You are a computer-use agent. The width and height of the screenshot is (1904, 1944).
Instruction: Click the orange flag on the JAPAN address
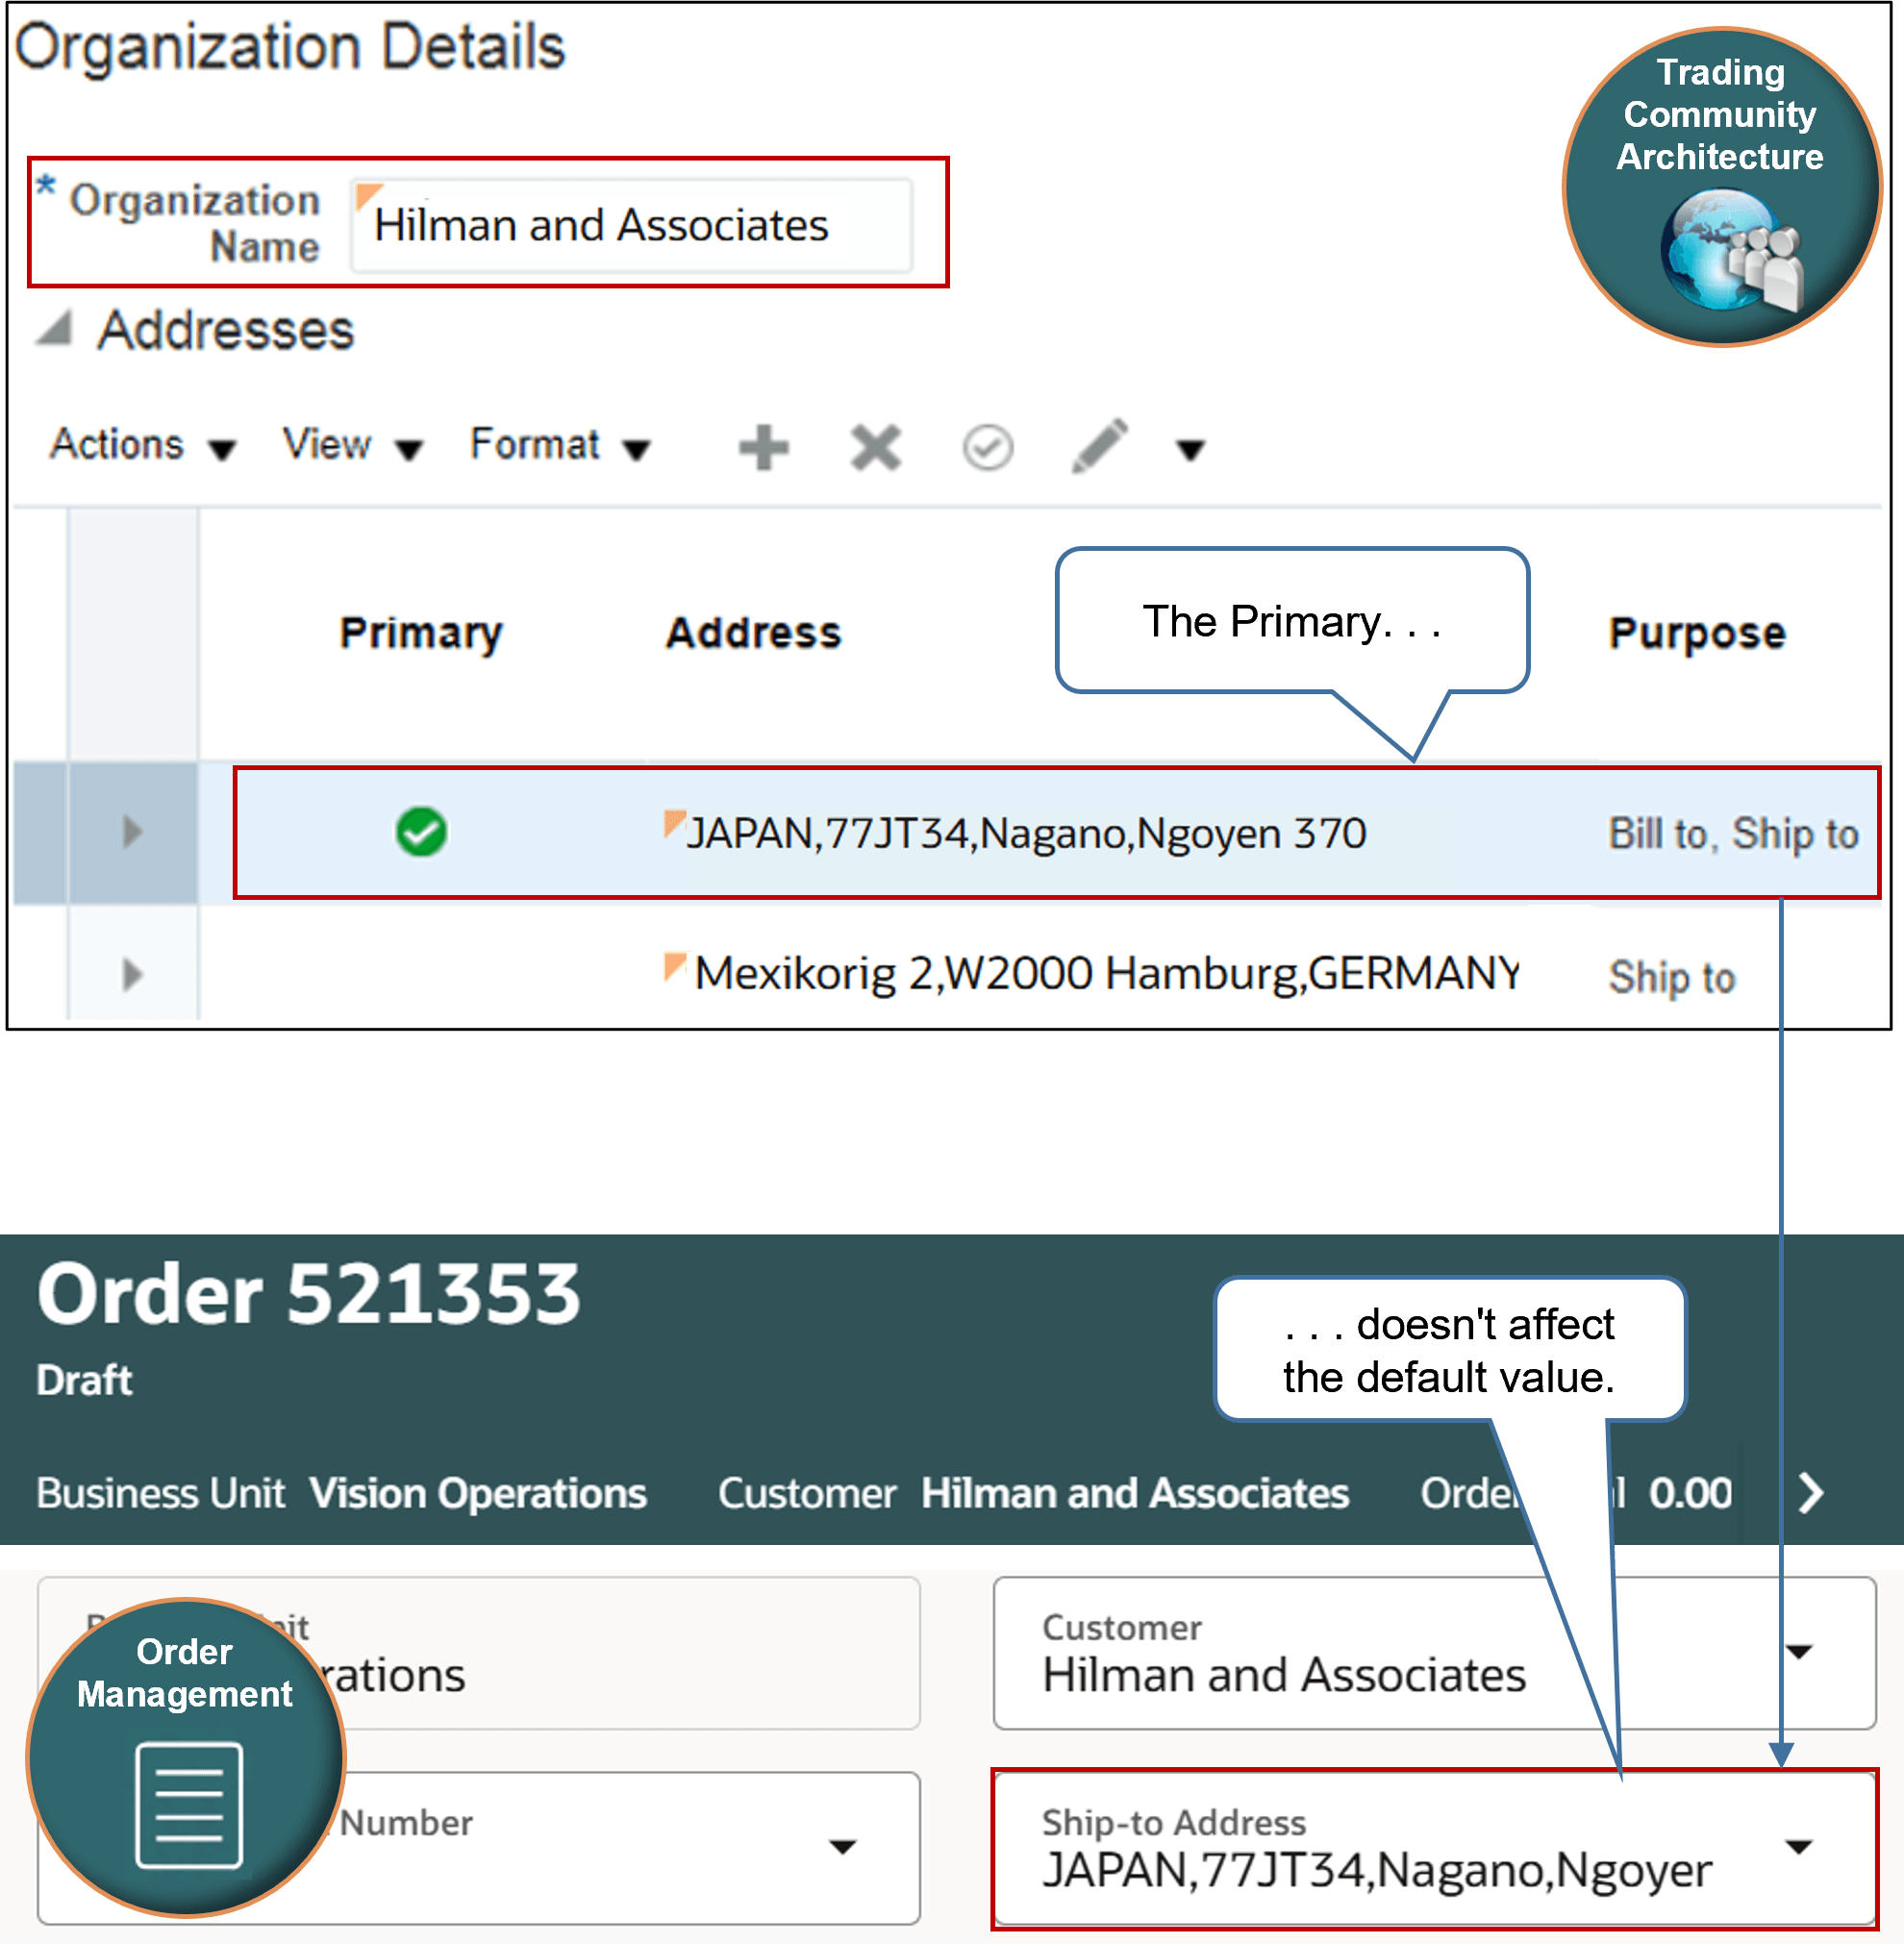(x=675, y=823)
